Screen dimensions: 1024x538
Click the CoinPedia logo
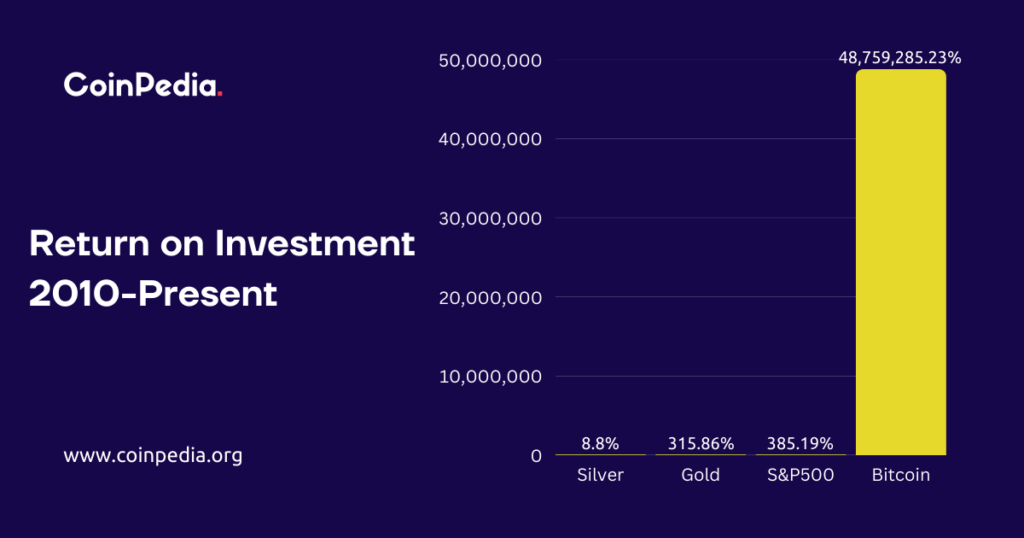pos(143,86)
